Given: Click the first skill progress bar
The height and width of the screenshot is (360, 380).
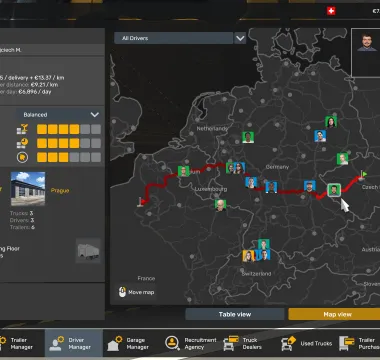Looking at the screenshot, I should pos(69,129).
